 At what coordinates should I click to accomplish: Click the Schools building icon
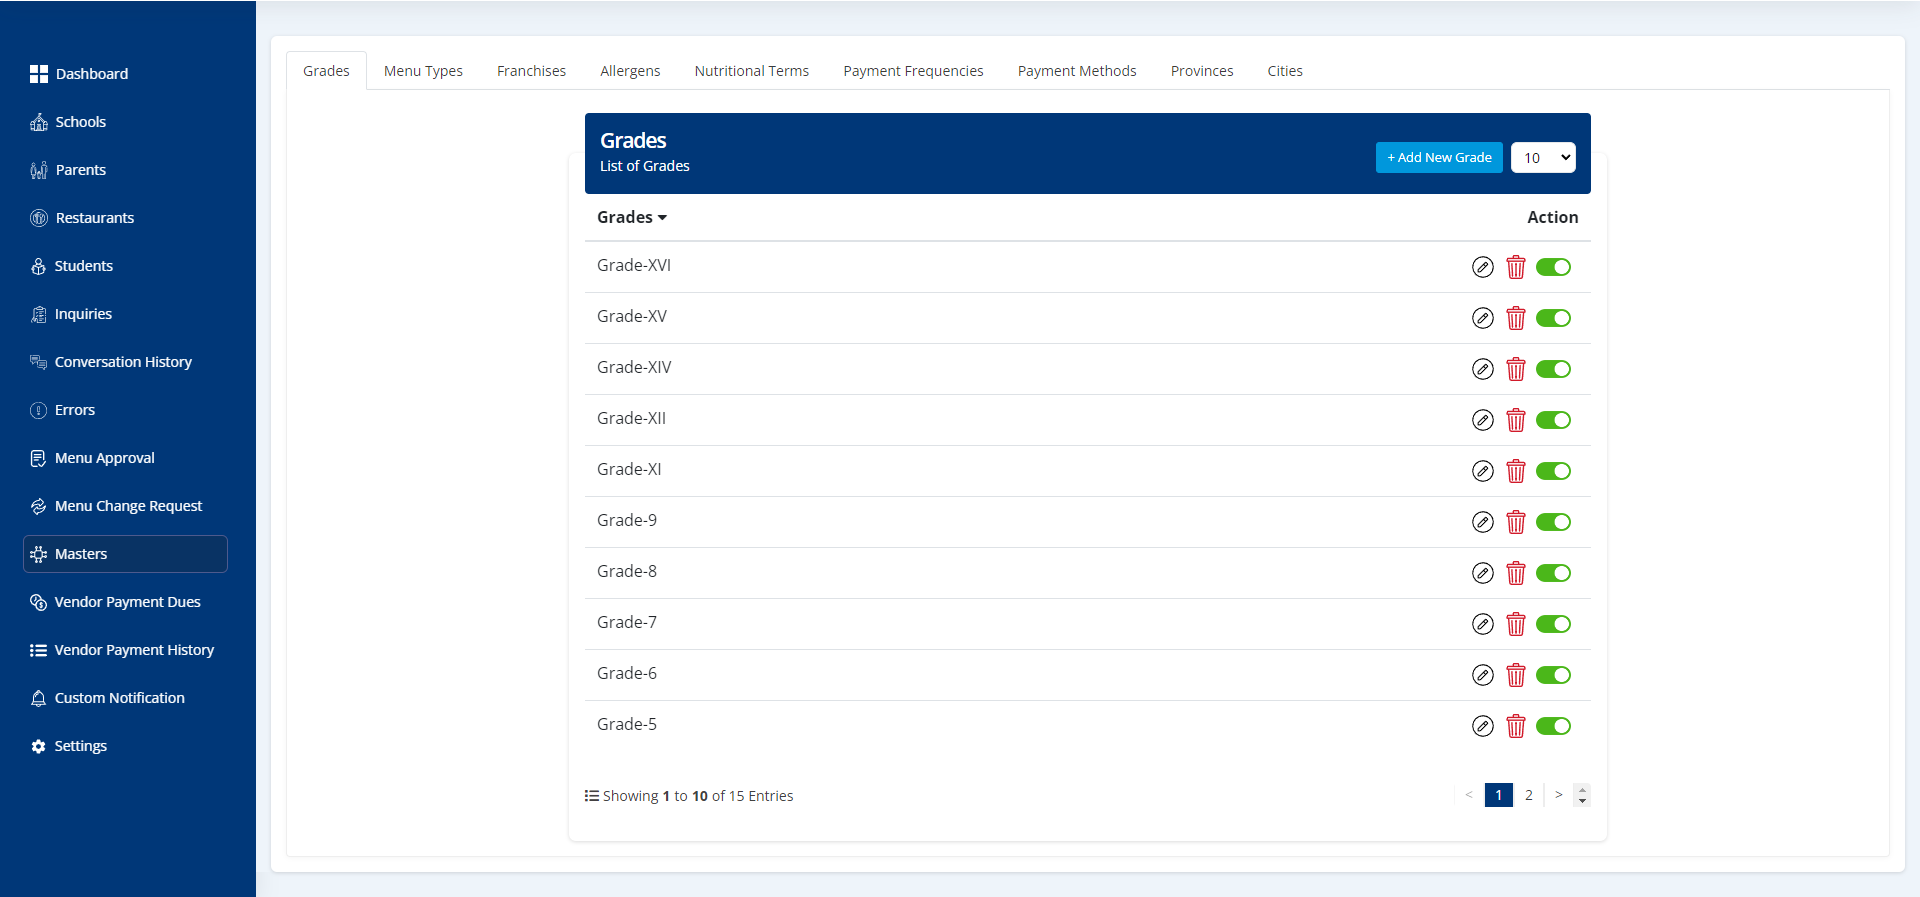(x=39, y=122)
